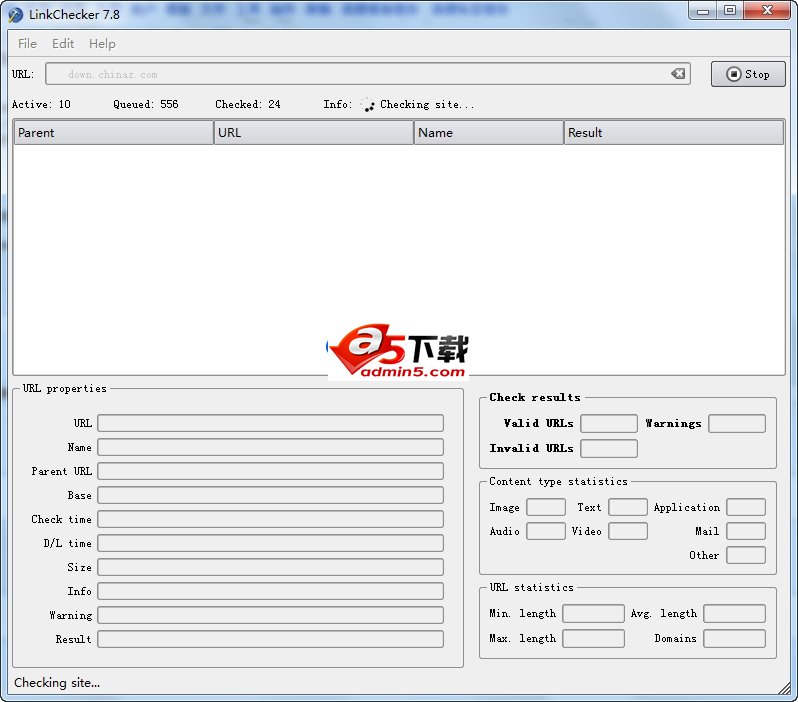Click the 'Checked: 24' status text
This screenshot has width=798, height=702.
point(248,104)
